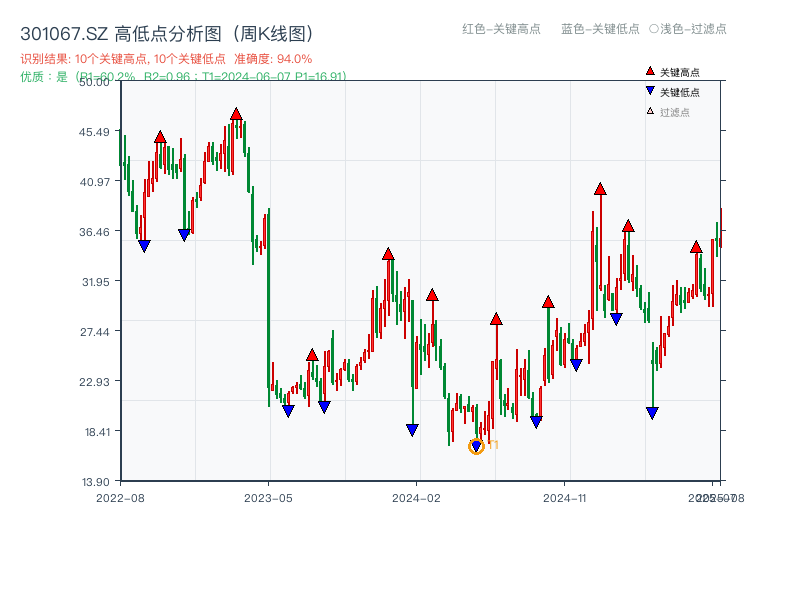Click the red key-high marker near 40 after 2024-11
This screenshot has width=800, height=600.
[x=600, y=189]
